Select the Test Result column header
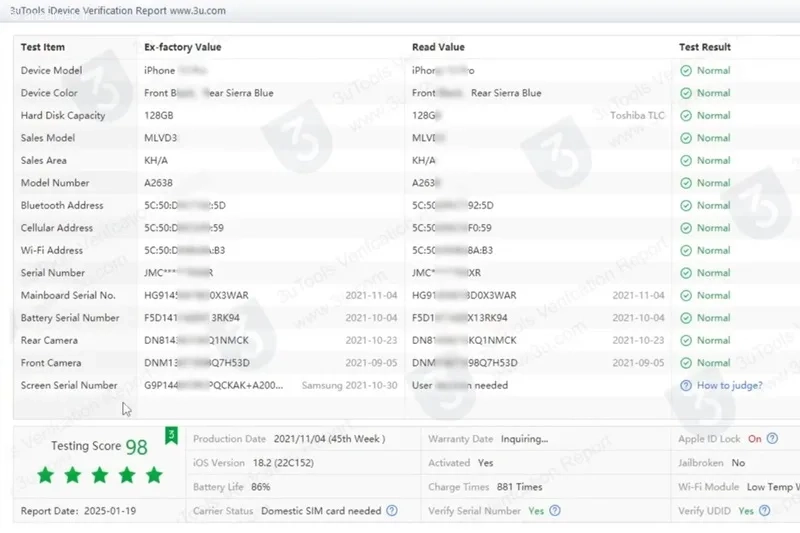Screen dimensions: 800x533 pyautogui.click(x=705, y=47)
